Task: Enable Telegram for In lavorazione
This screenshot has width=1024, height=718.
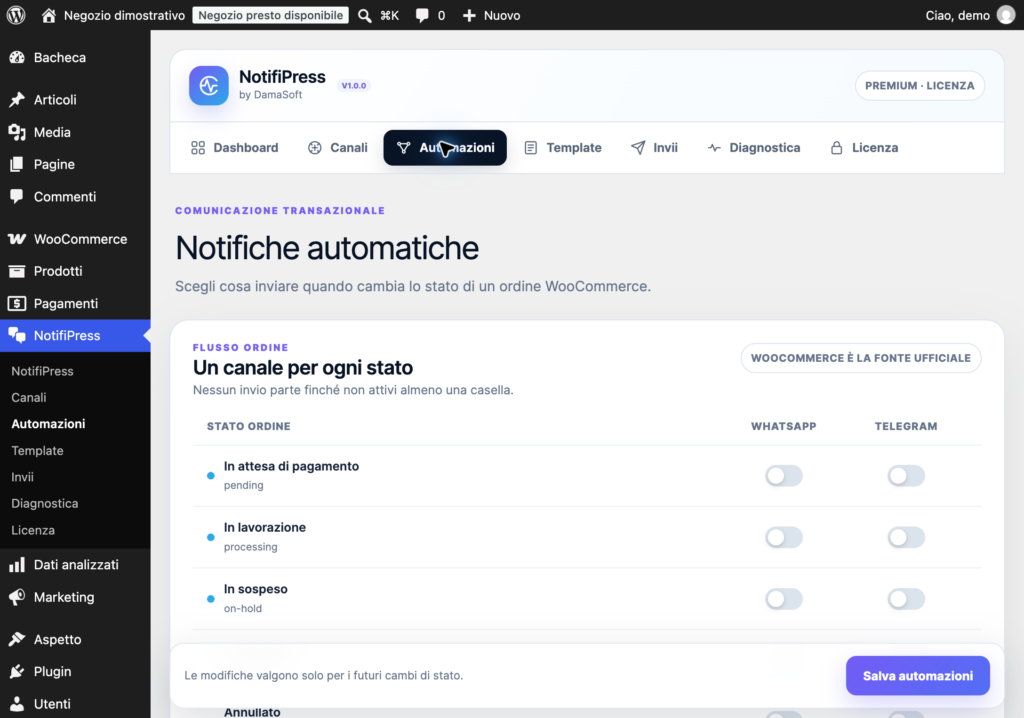Action: [x=906, y=537]
